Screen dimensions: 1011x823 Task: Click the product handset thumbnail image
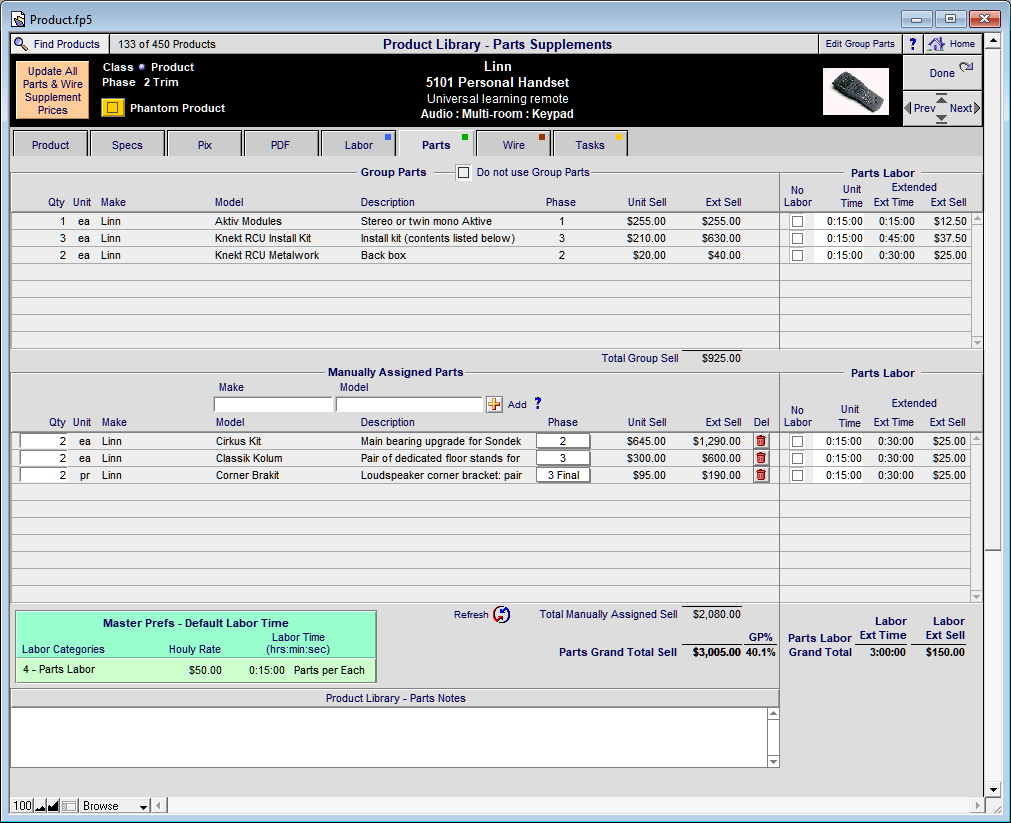[x=856, y=91]
